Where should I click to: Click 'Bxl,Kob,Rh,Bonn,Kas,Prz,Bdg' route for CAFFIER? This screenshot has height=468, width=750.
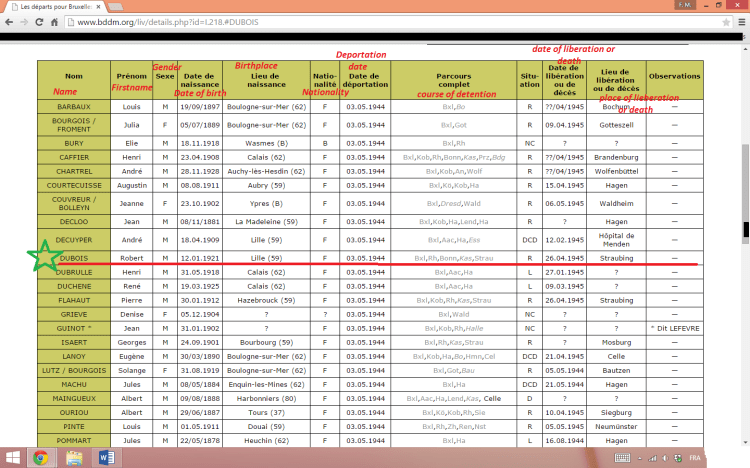pos(453,157)
